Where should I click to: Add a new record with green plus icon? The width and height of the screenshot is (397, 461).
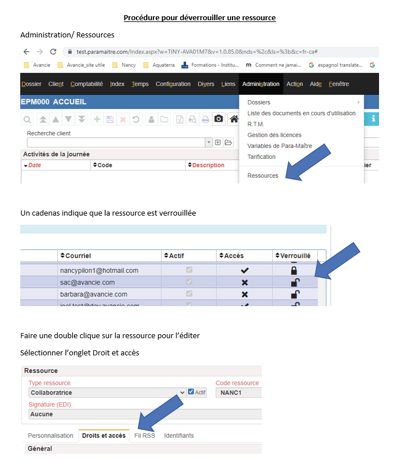(97, 119)
